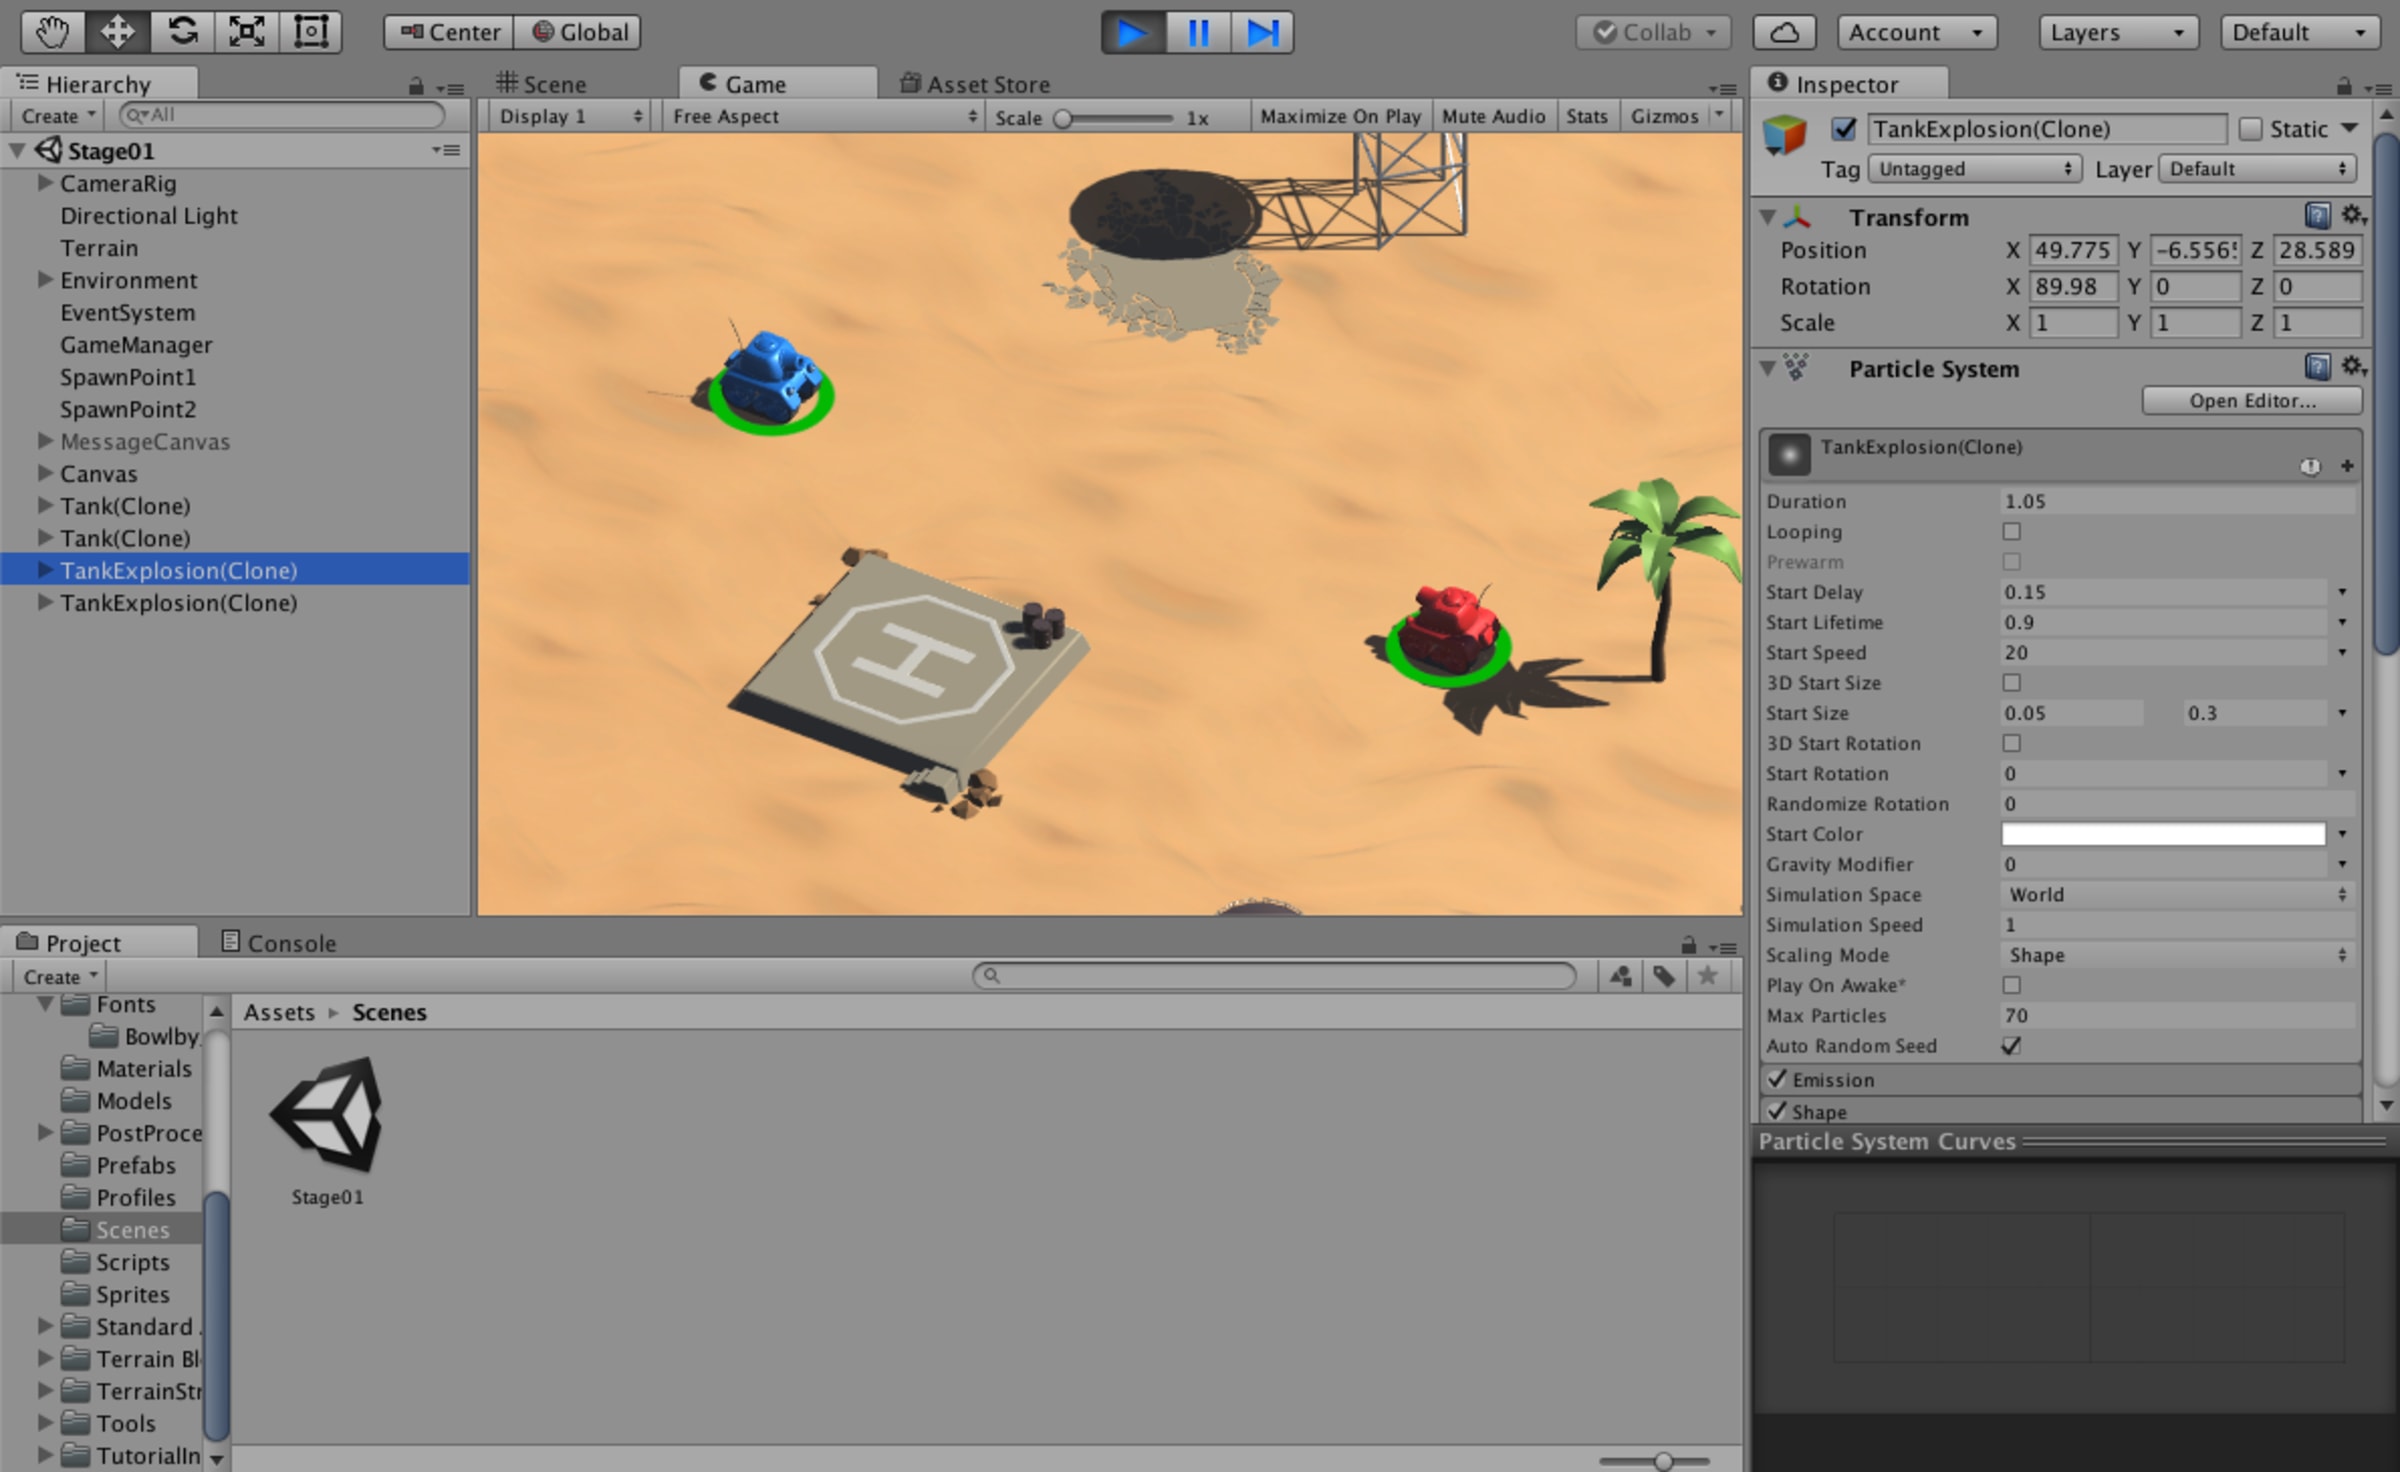Select the Hand tool in toolbar
The height and width of the screenshot is (1472, 2400).
[52, 32]
